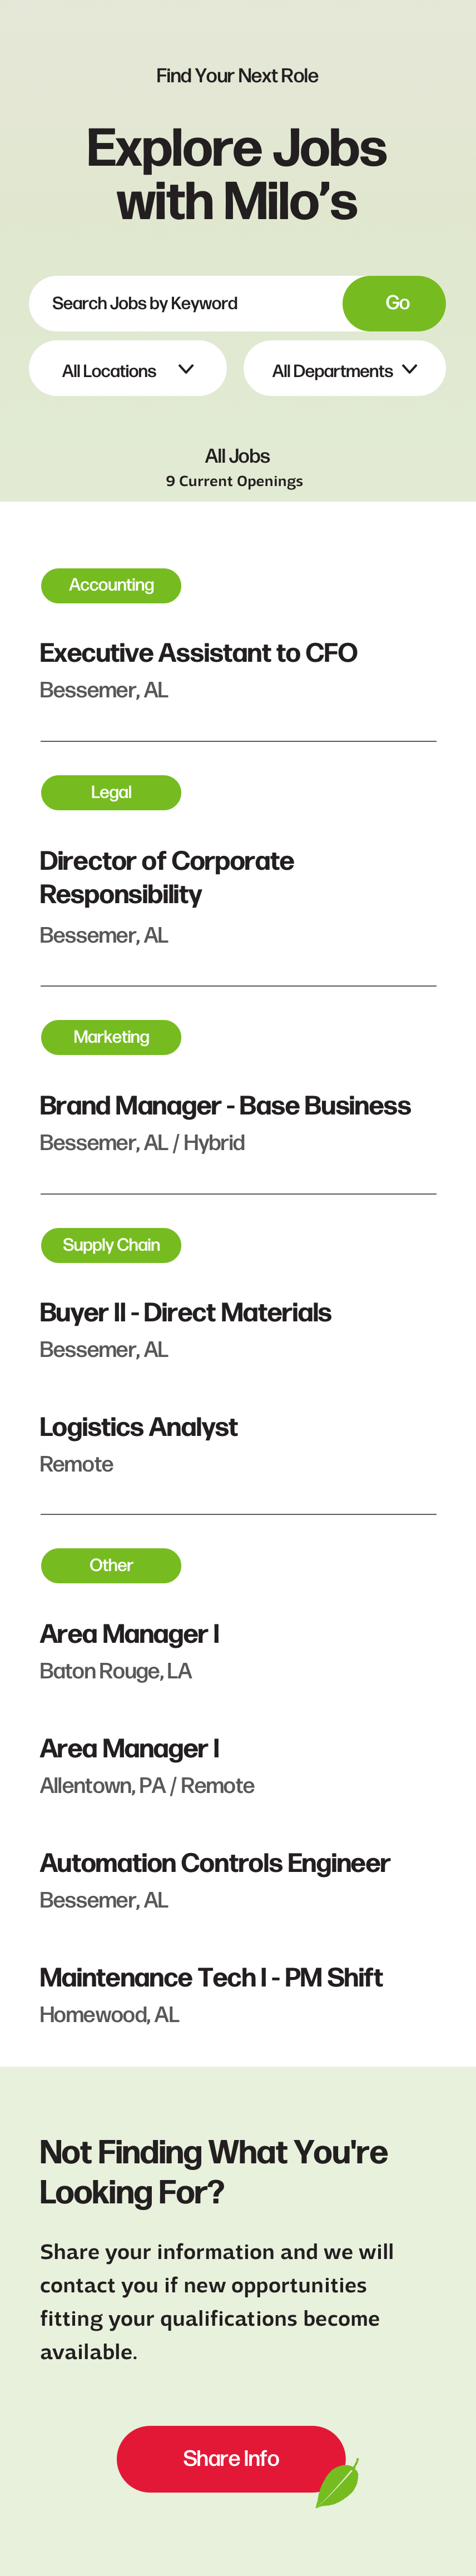Screen dimensions: 476x2576
Task: Expand the All Departments dropdown
Action: pos(344,370)
